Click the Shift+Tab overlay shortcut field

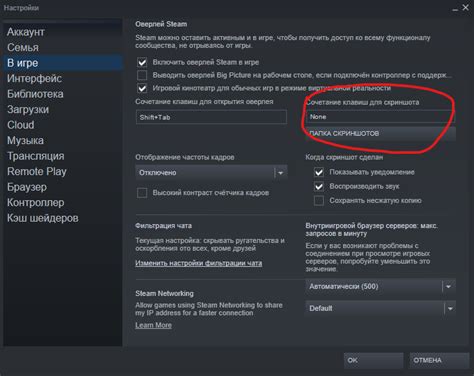[211, 117]
